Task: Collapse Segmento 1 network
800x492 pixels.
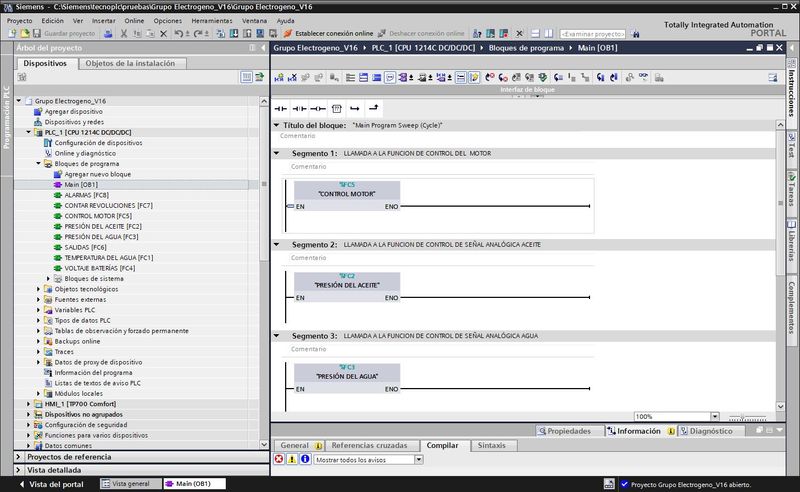Action: 277,153
